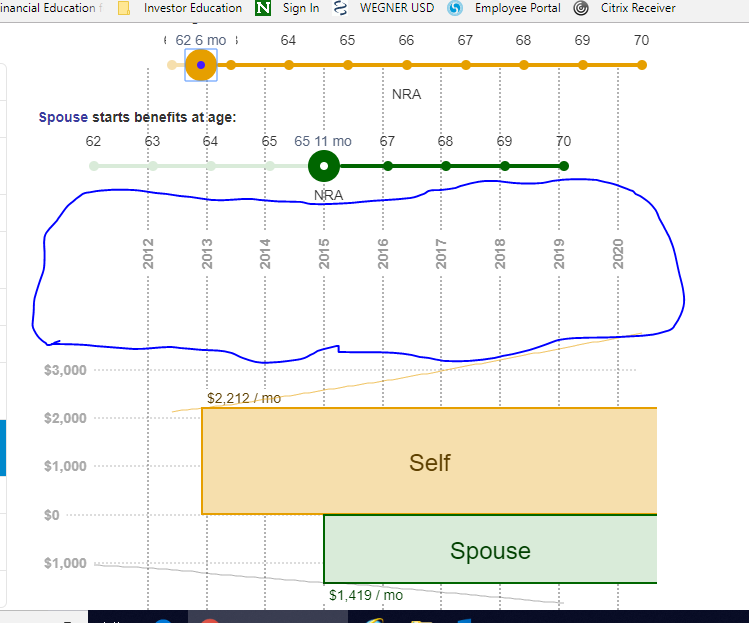Viewport: 749px width, 623px height.
Task: Click the Self benefit bar in chart
Action: point(429,461)
